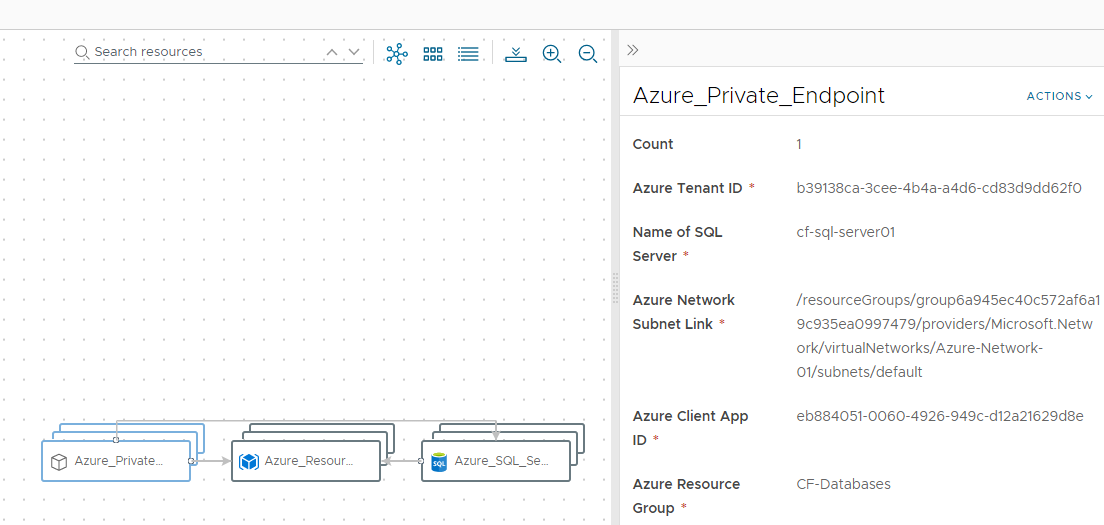Switch to list view
This screenshot has height=525, width=1104.
[x=468, y=53]
